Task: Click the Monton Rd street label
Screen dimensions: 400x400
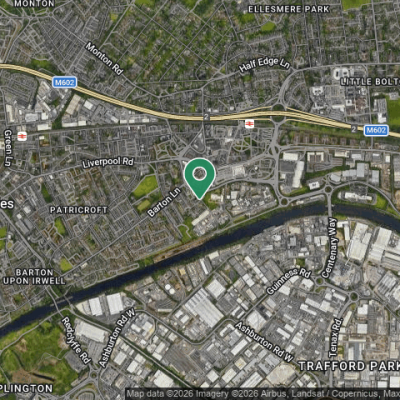Action: [104, 58]
